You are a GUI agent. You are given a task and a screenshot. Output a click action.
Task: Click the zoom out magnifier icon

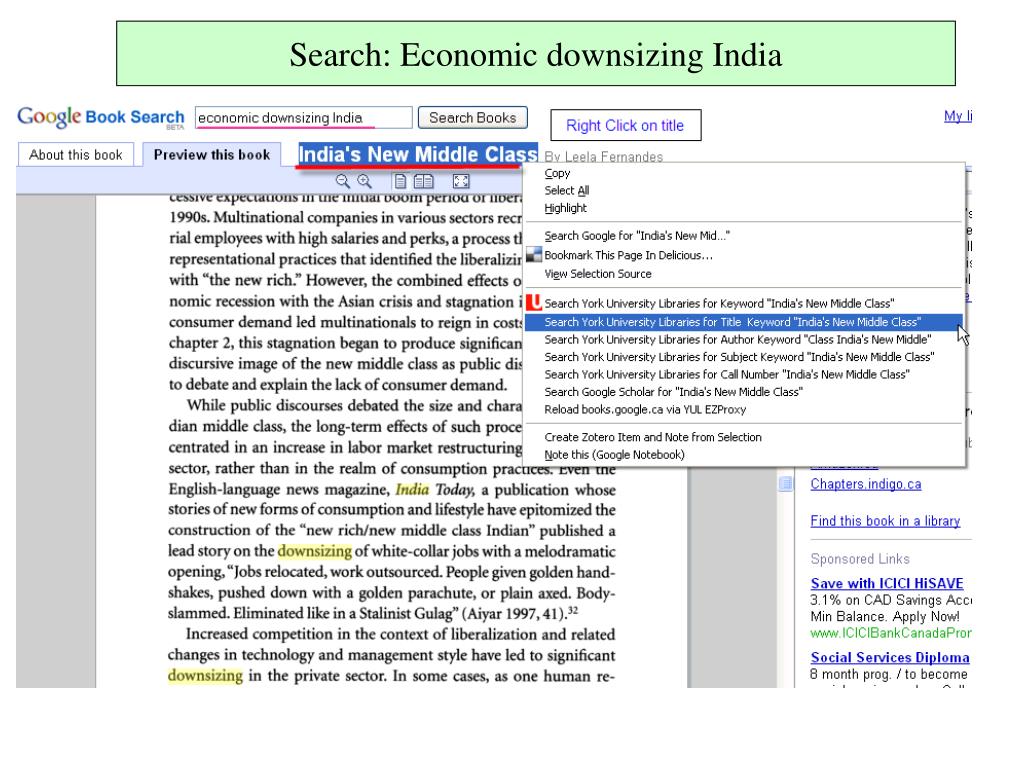pos(342,182)
